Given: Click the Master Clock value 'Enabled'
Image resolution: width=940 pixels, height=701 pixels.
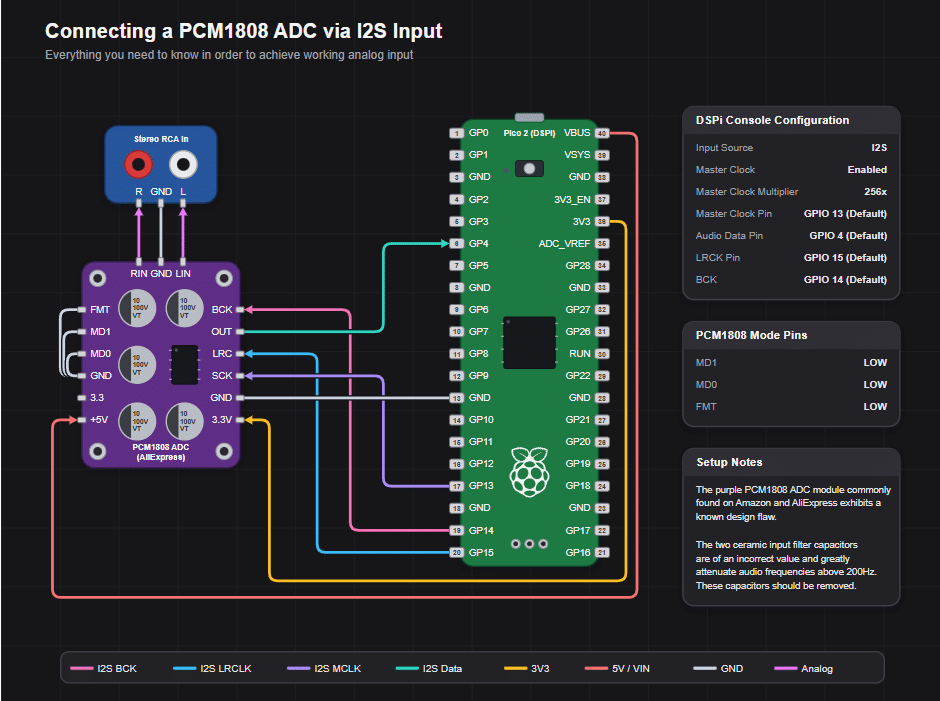Looking at the screenshot, I should tap(867, 170).
